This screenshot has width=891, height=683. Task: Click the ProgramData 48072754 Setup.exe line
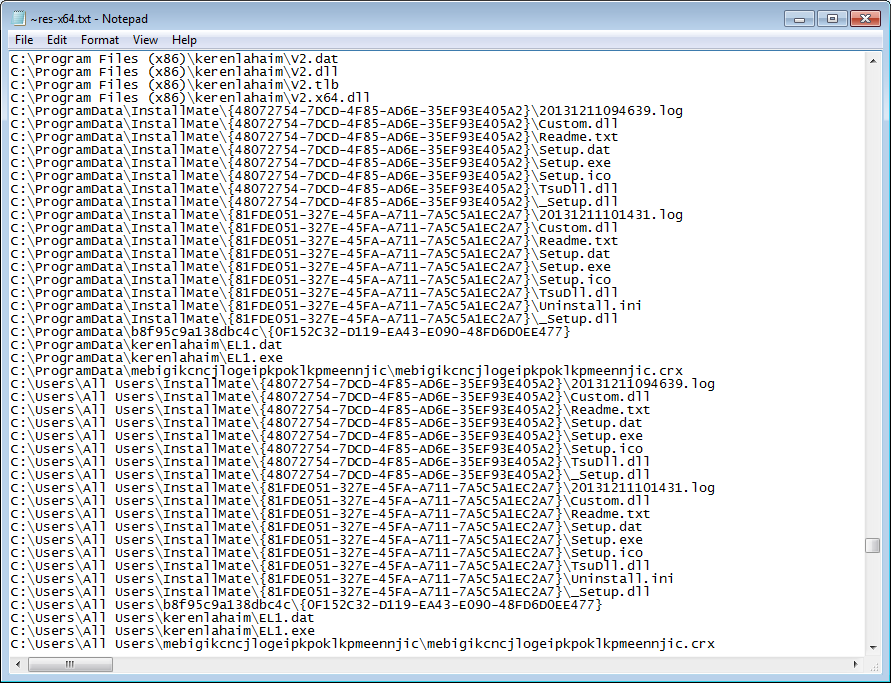point(310,163)
